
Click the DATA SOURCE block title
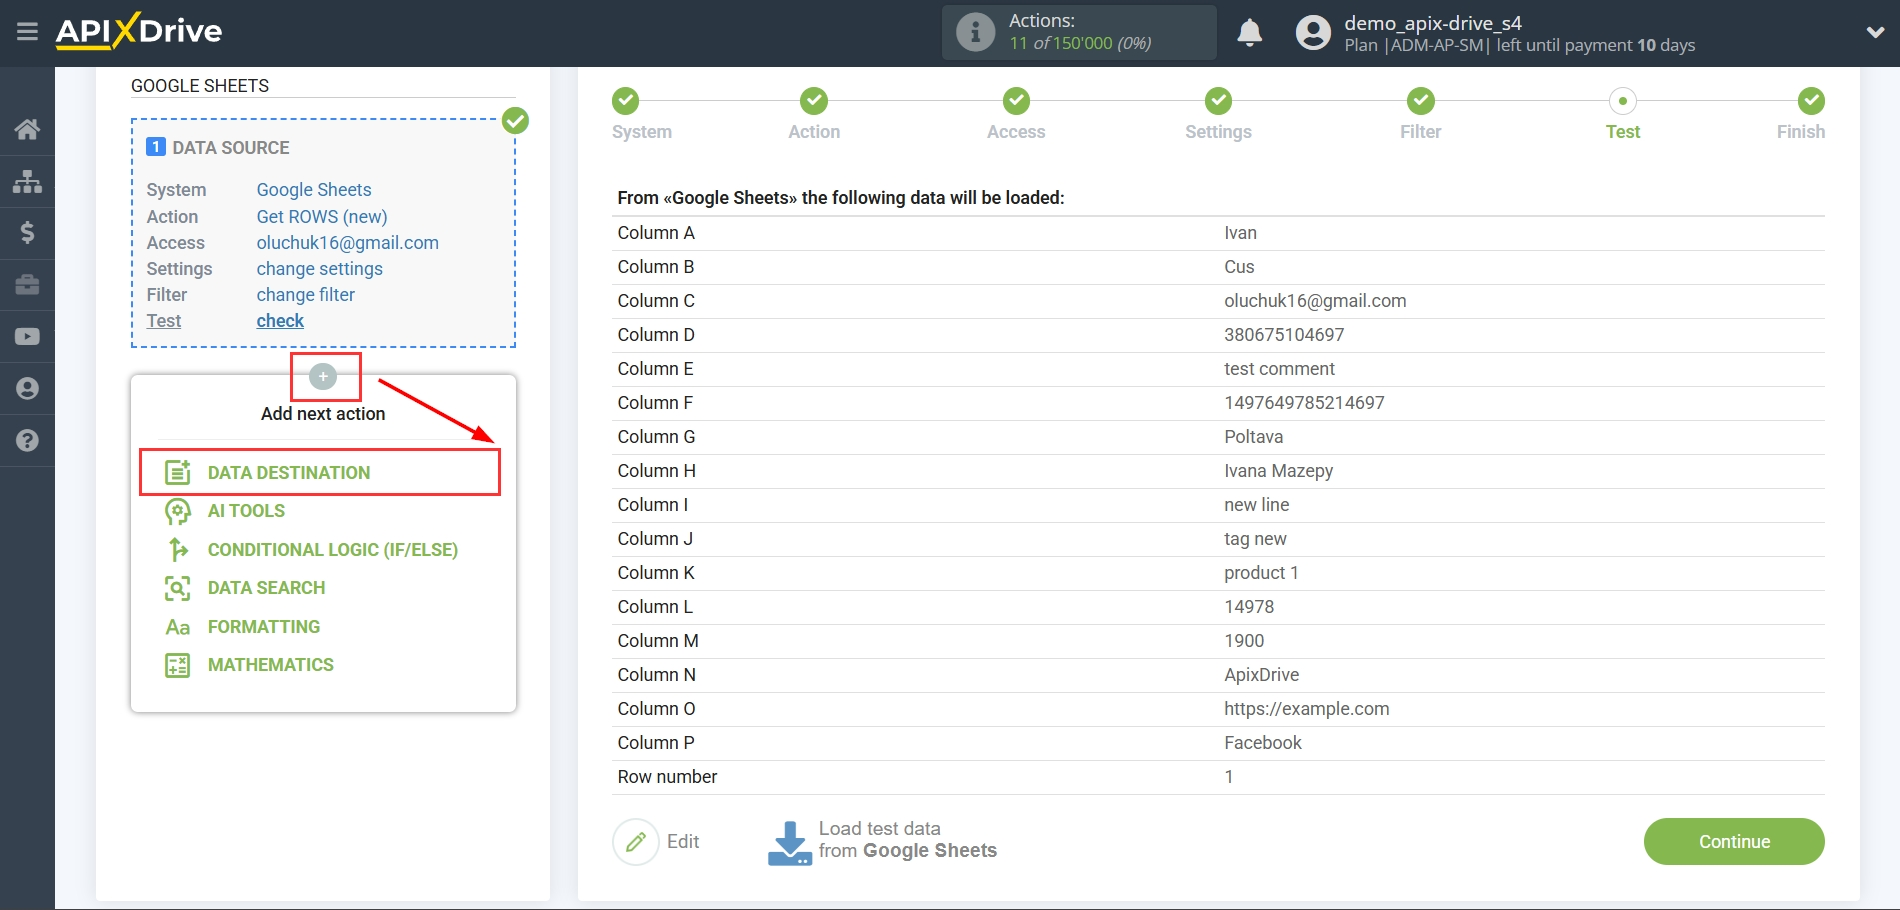tap(231, 148)
